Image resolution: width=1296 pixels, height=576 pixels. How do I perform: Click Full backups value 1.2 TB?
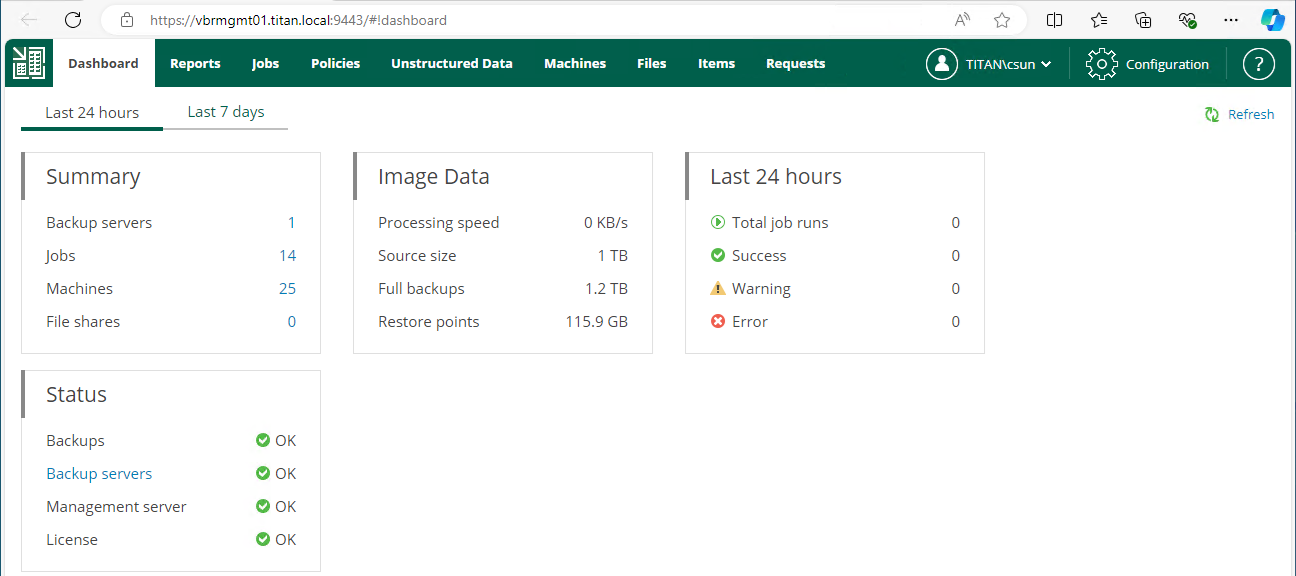coord(607,289)
